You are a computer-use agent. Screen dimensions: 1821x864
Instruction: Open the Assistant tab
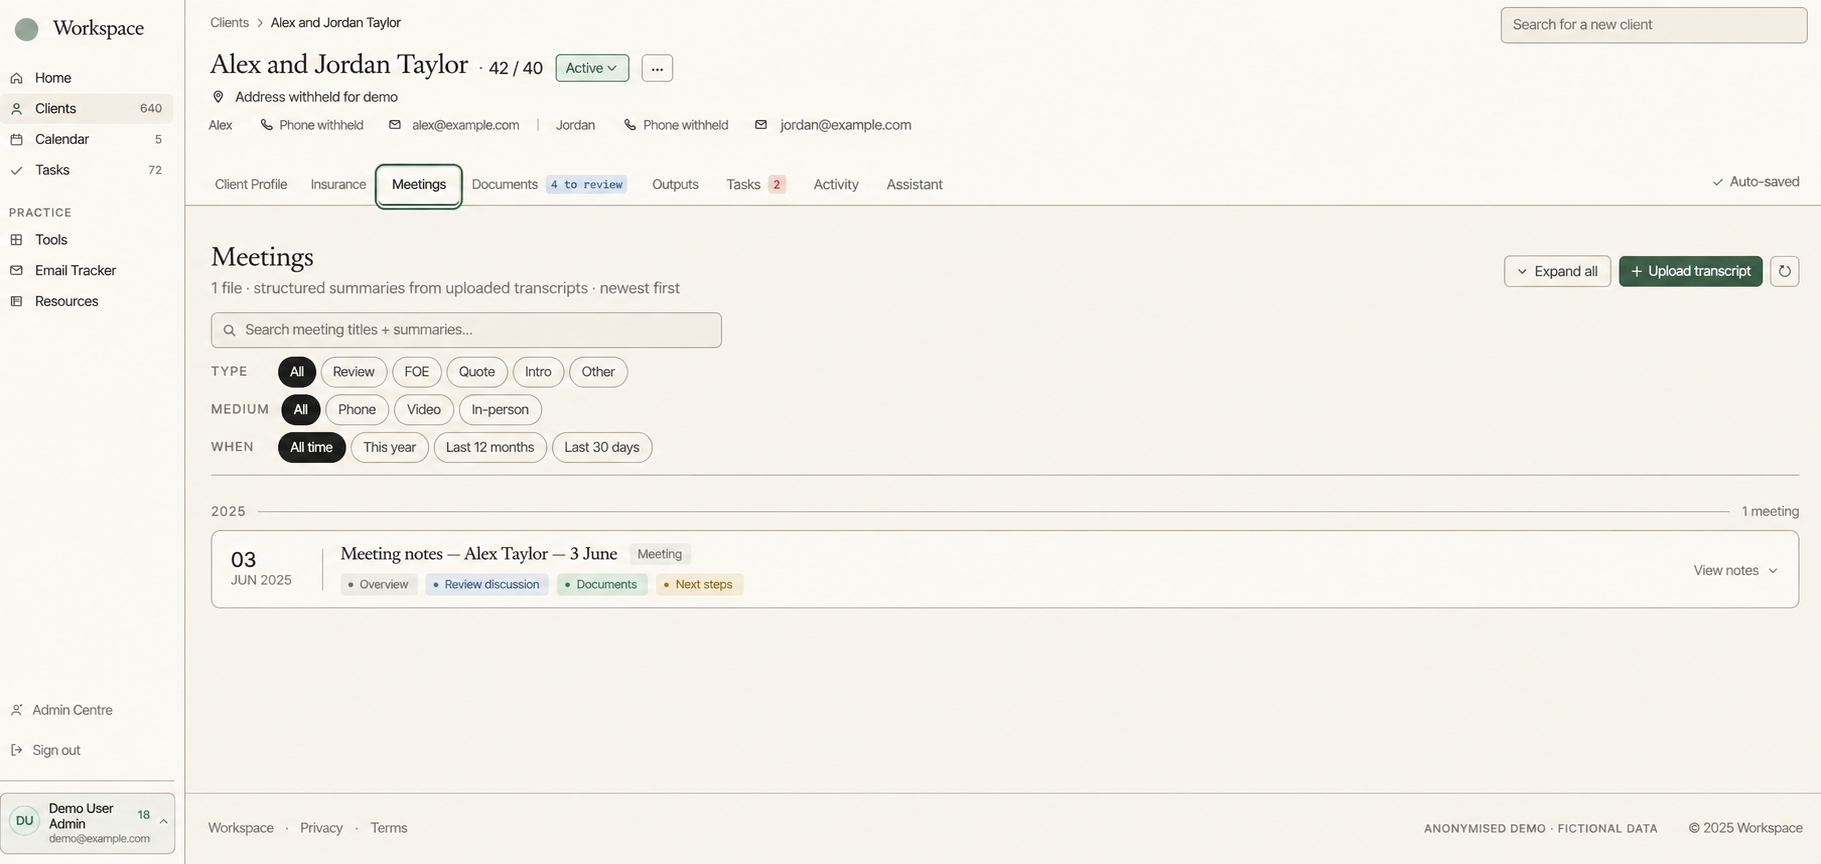pyautogui.click(x=914, y=185)
